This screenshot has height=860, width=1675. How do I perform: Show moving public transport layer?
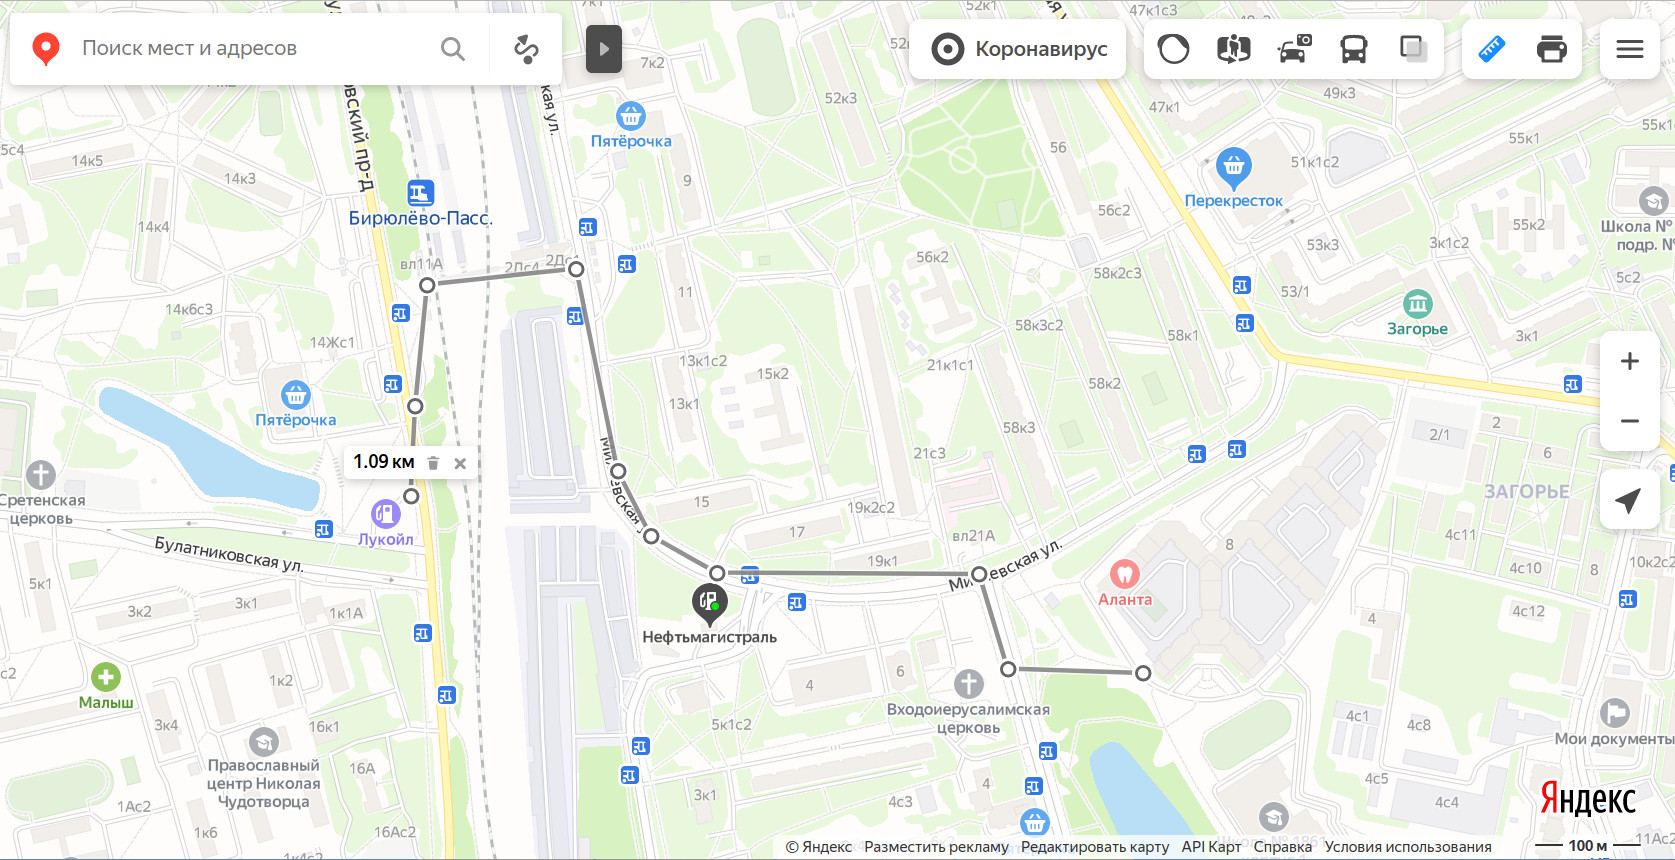[1354, 49]
